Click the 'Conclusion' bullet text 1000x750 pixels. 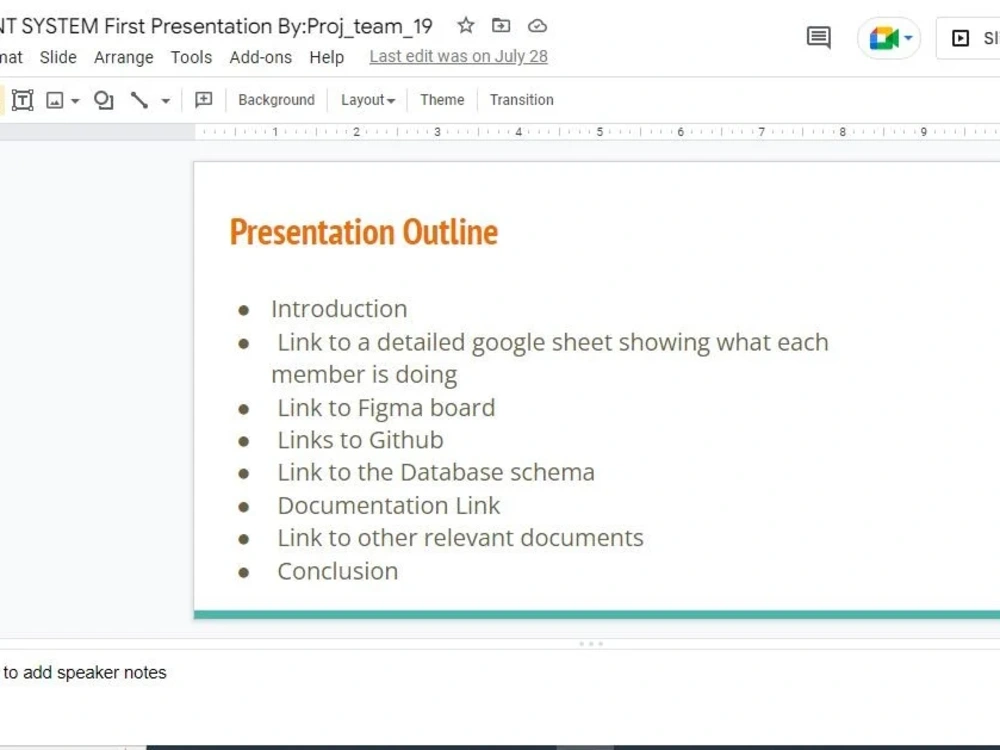click(337, 571)
